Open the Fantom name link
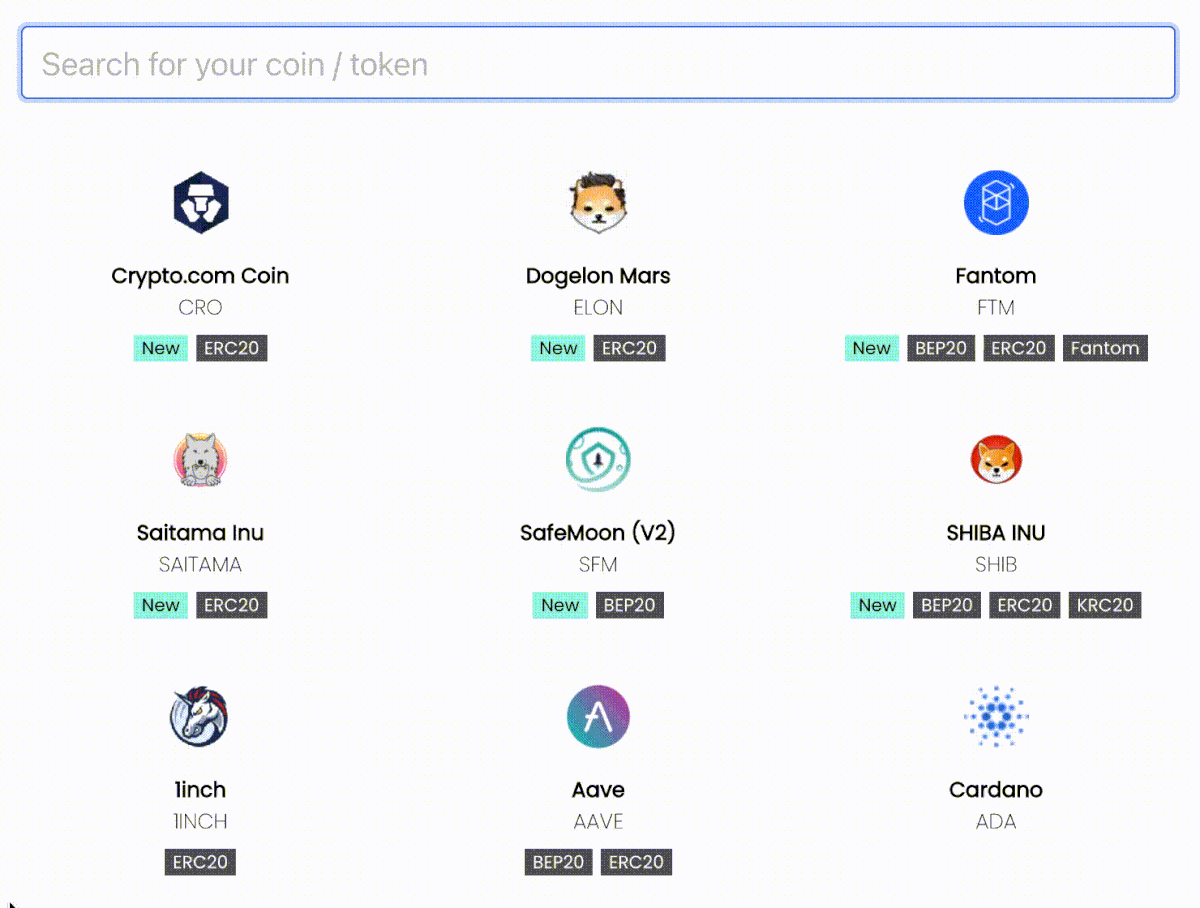This screenshot has height=908, width=1200. click(x=996, y=276)
